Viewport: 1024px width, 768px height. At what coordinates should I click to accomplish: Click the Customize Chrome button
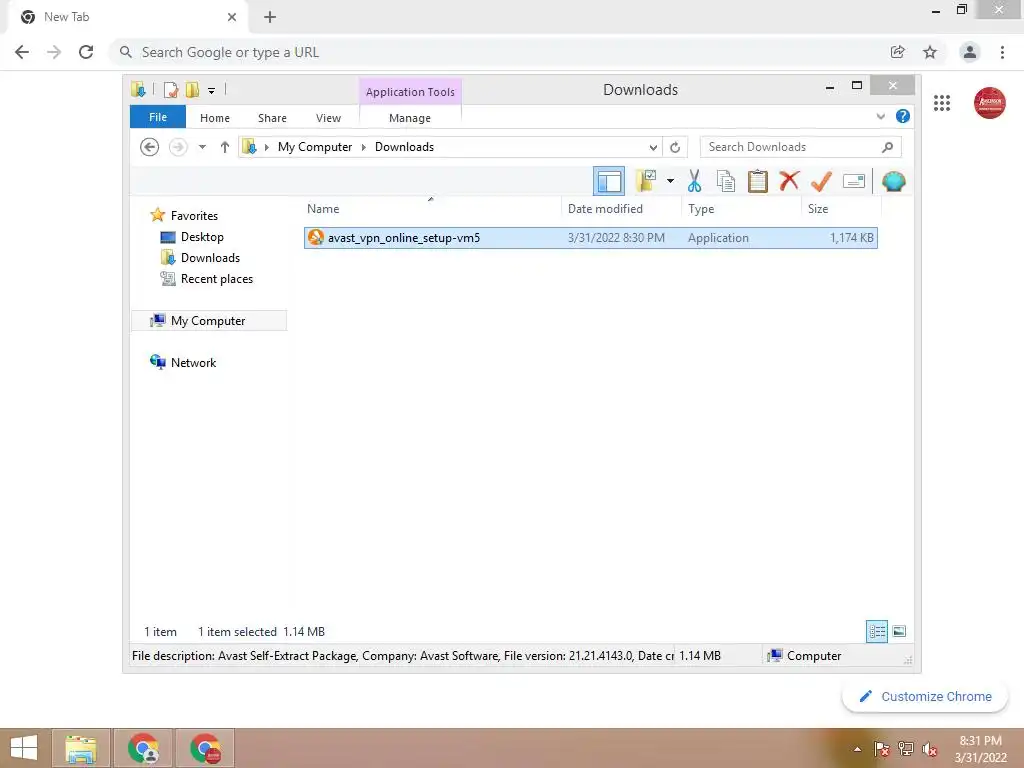pyautogui.click(x=925, y=696)
